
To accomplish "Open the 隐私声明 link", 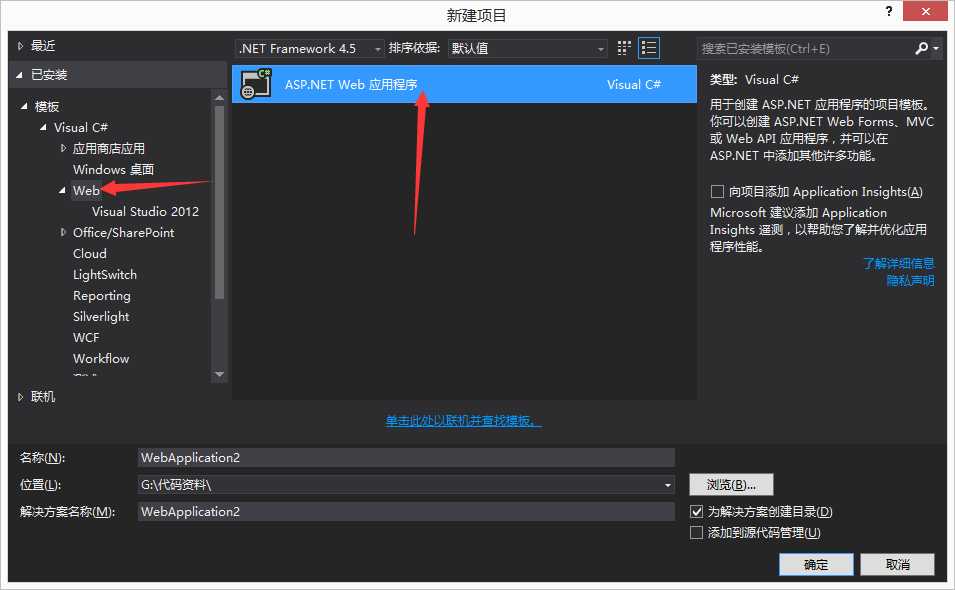I will tap(911, 280).
